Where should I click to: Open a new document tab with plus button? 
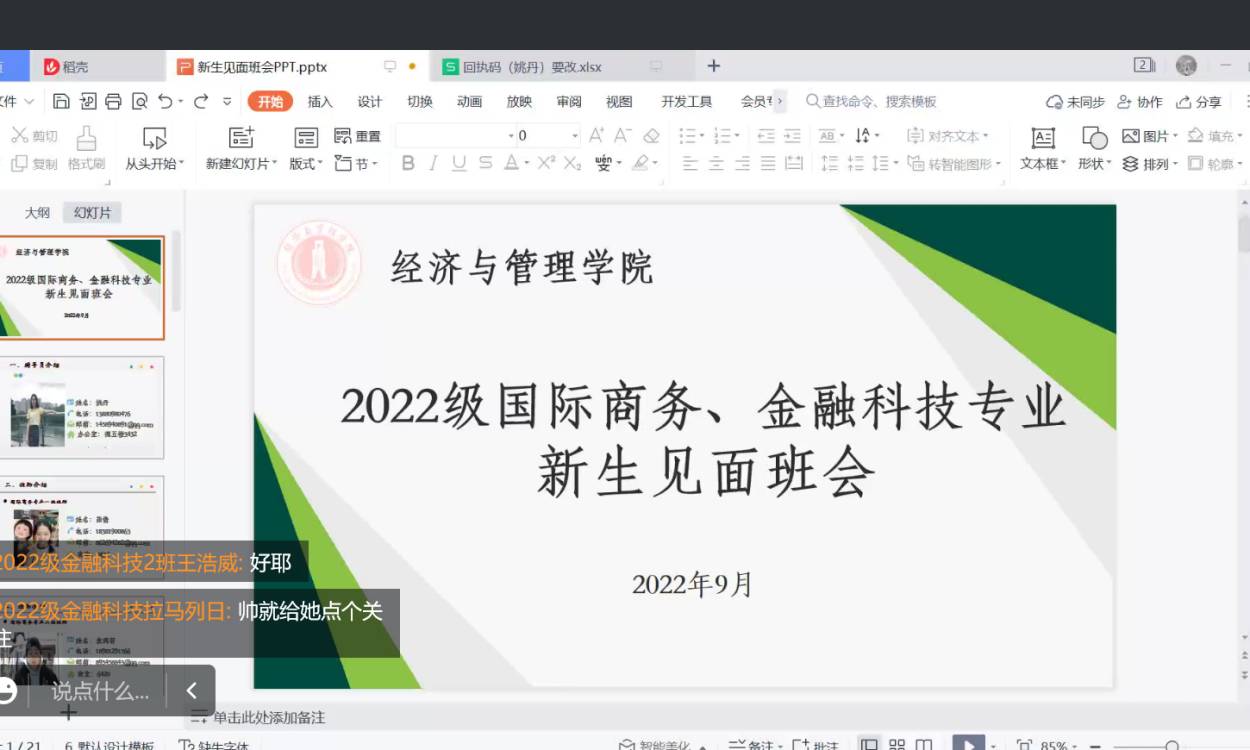[x=714, y=66]
